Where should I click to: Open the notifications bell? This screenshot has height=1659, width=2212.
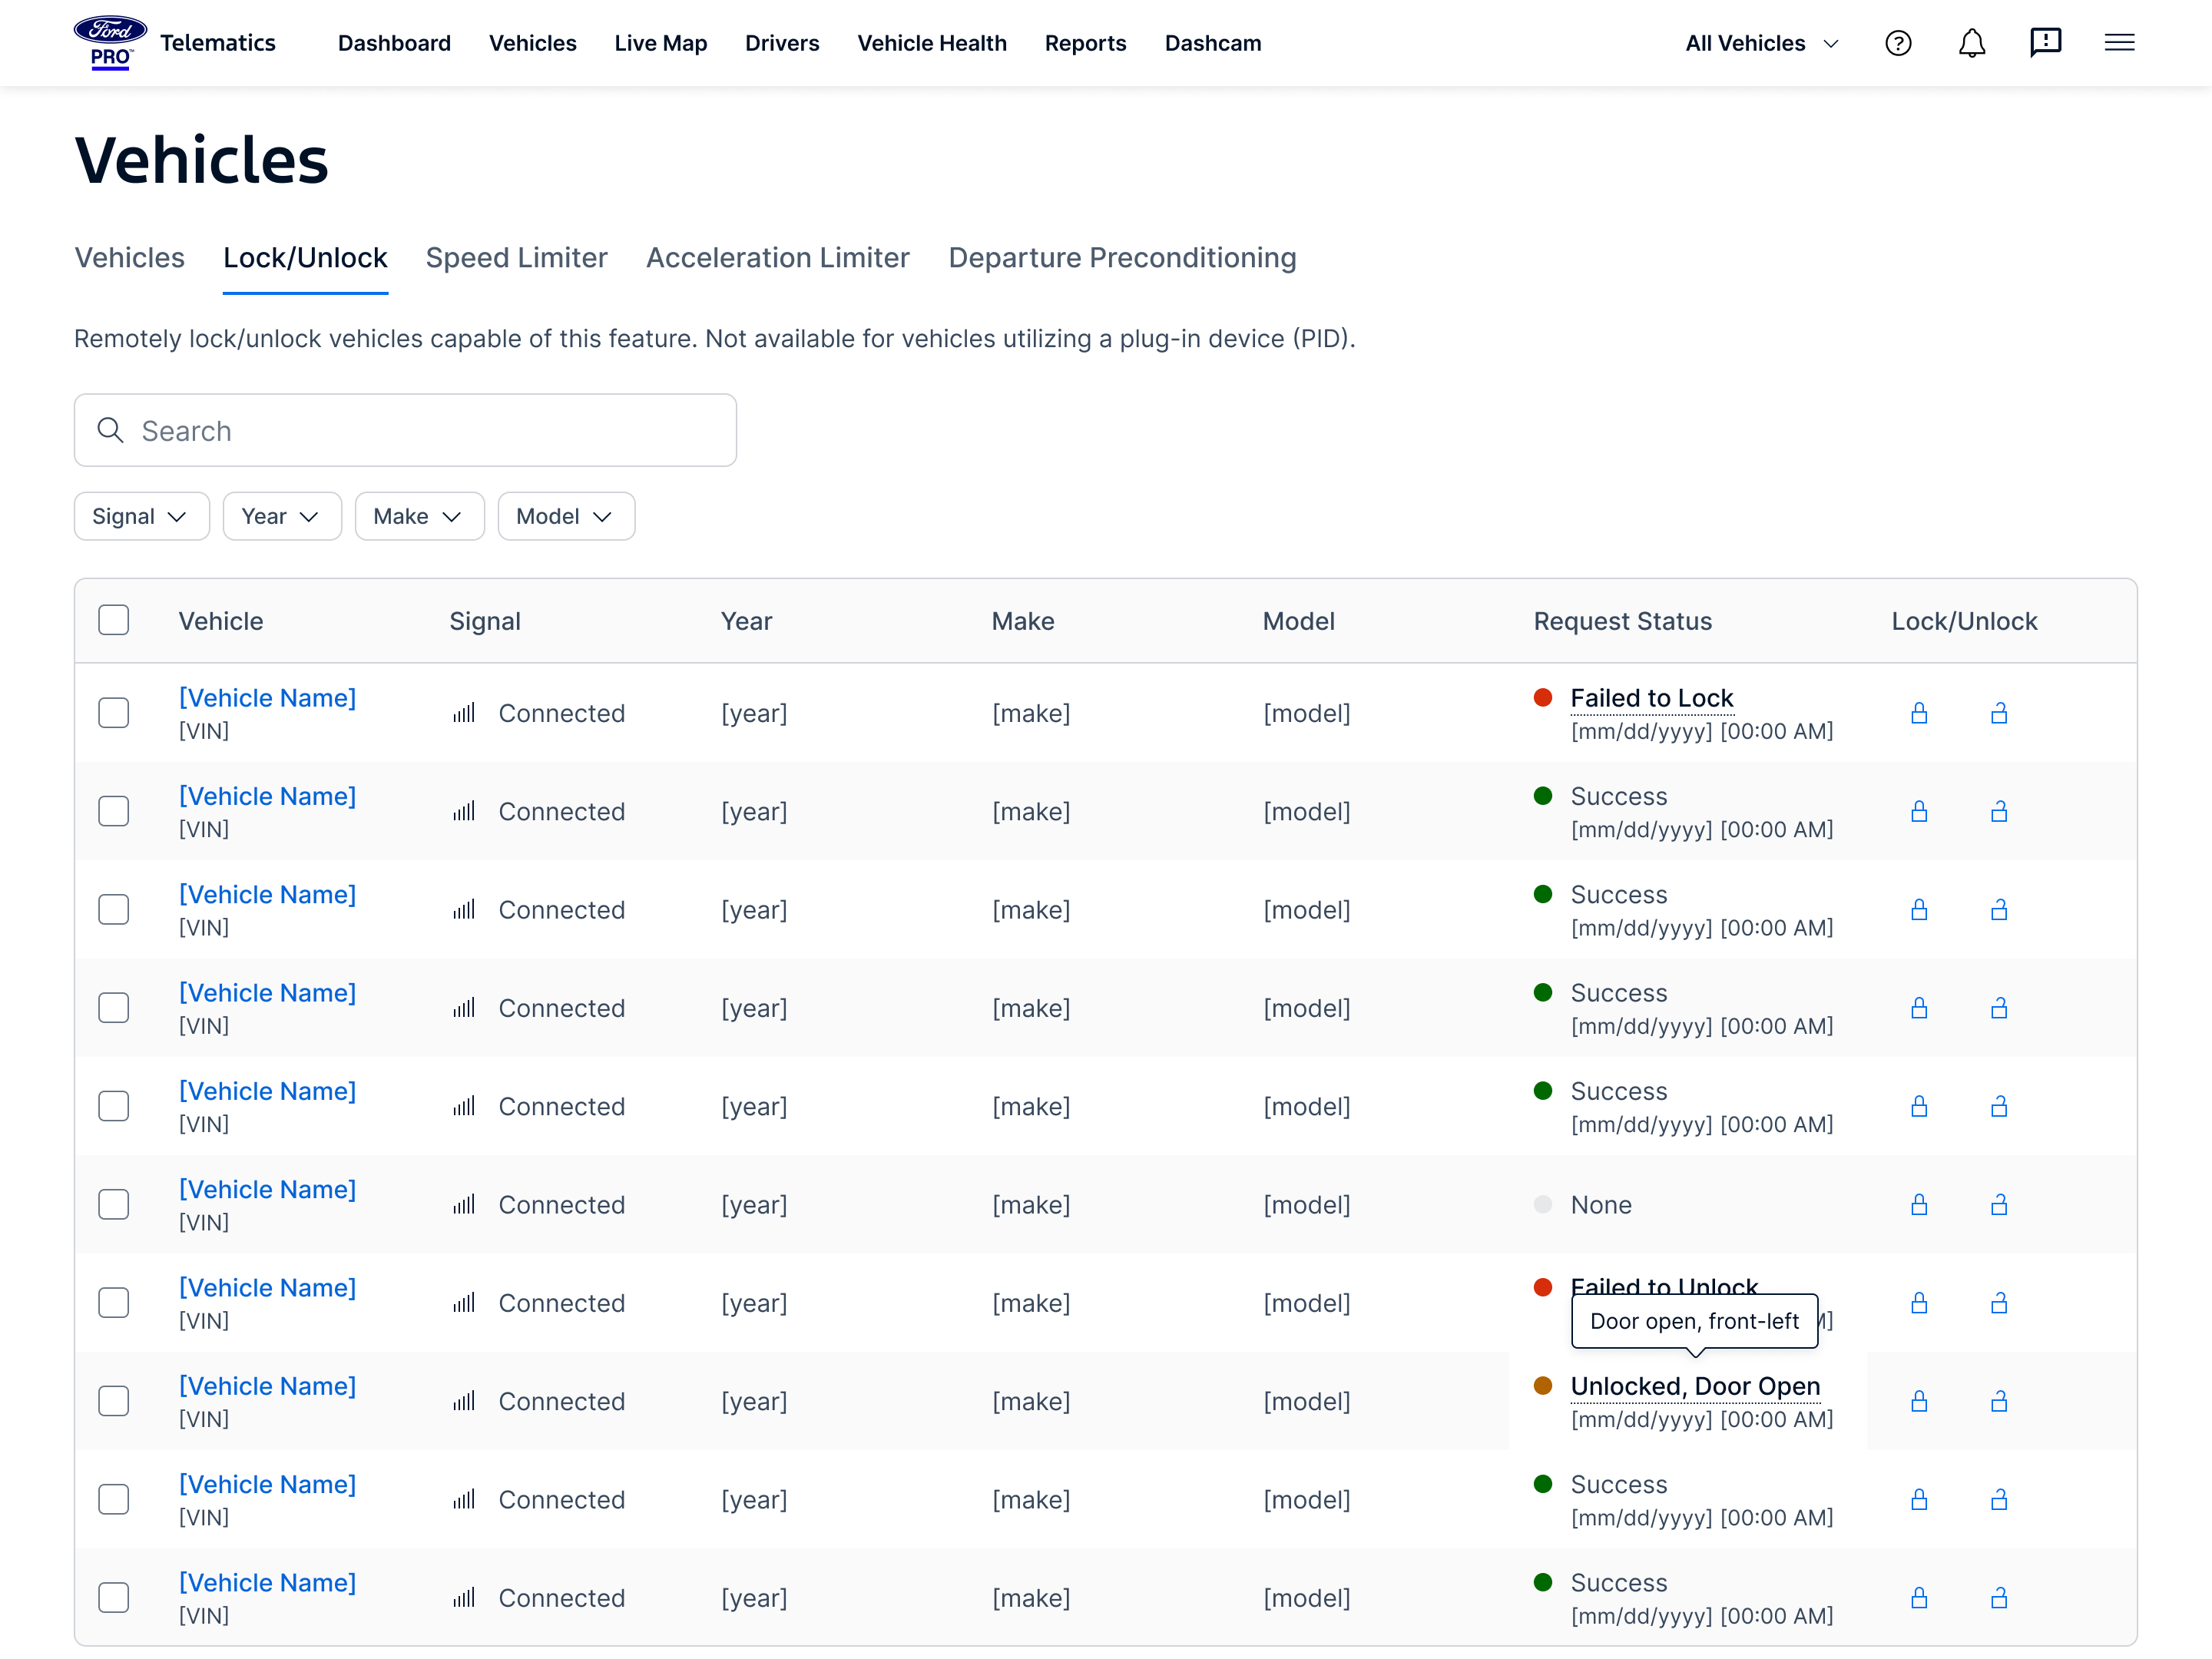(x=1971, y=43)
